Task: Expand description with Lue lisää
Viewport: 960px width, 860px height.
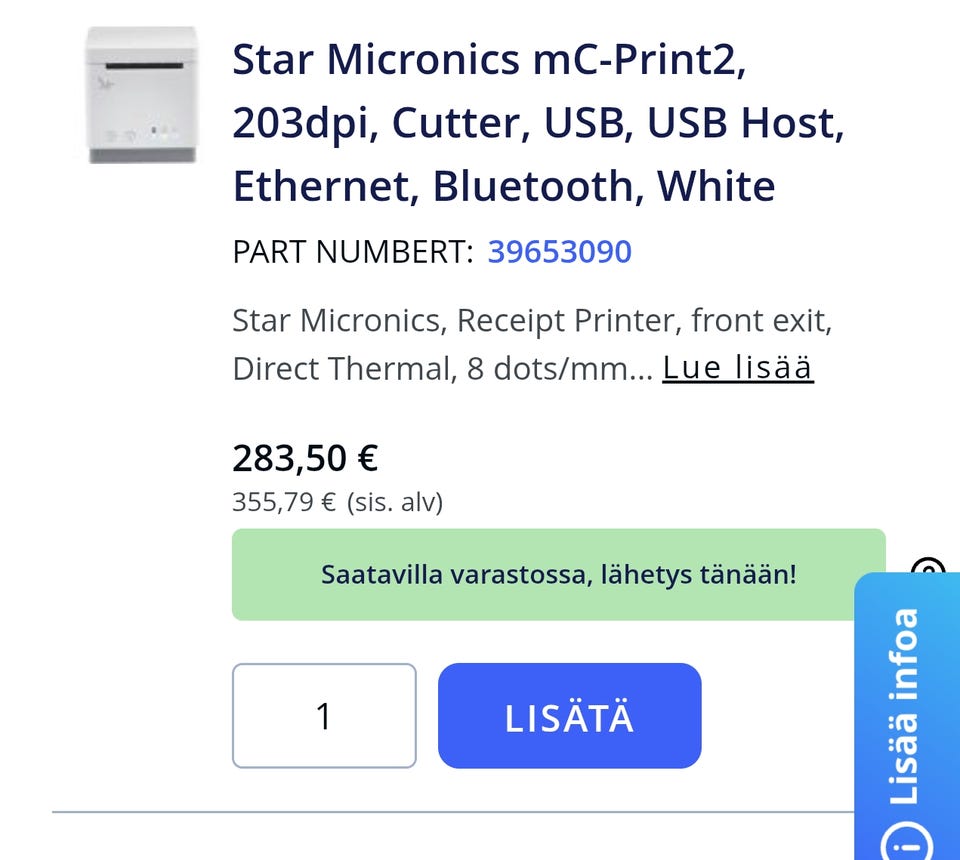Action: (738, 368)
